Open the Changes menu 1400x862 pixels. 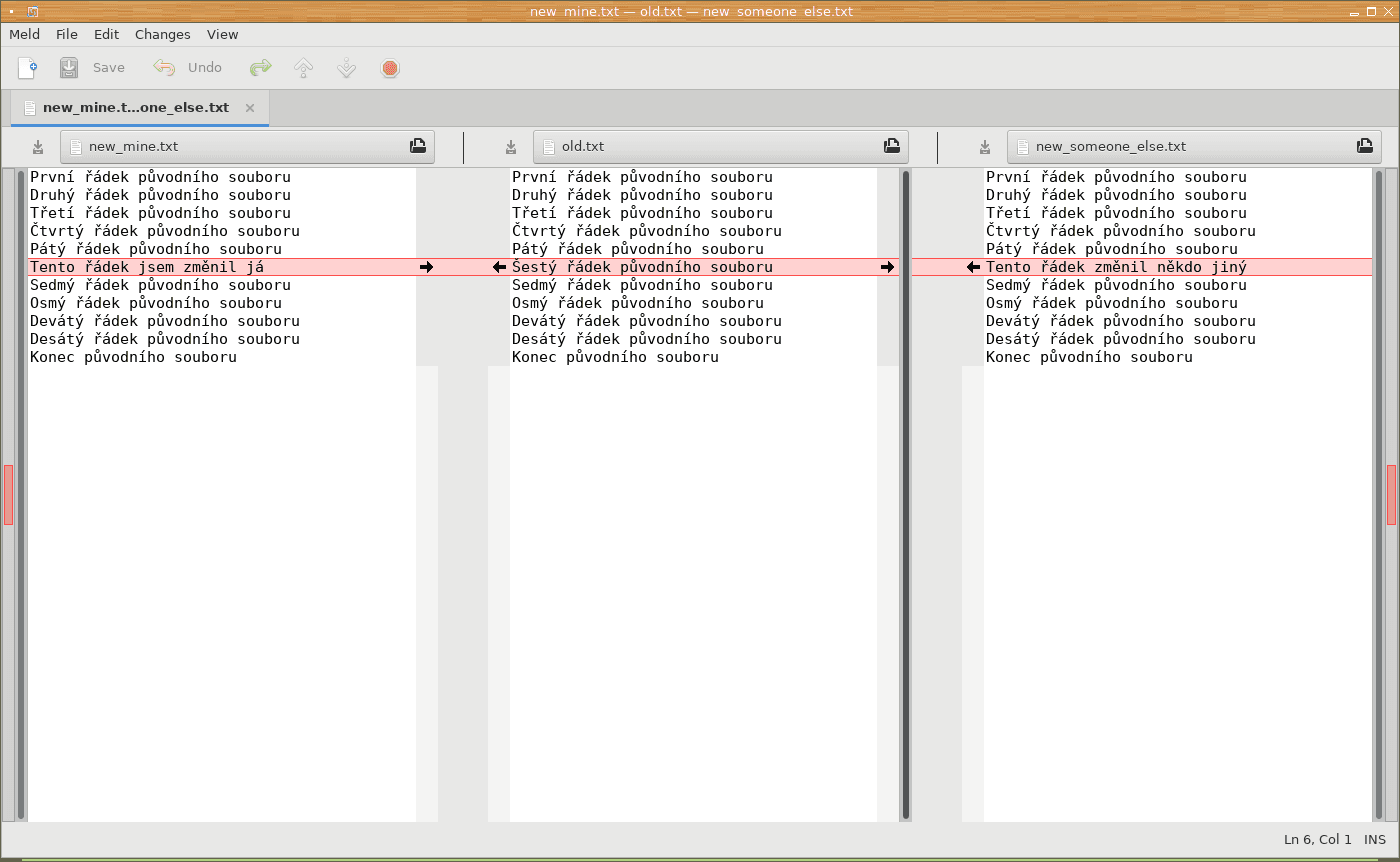163,34
